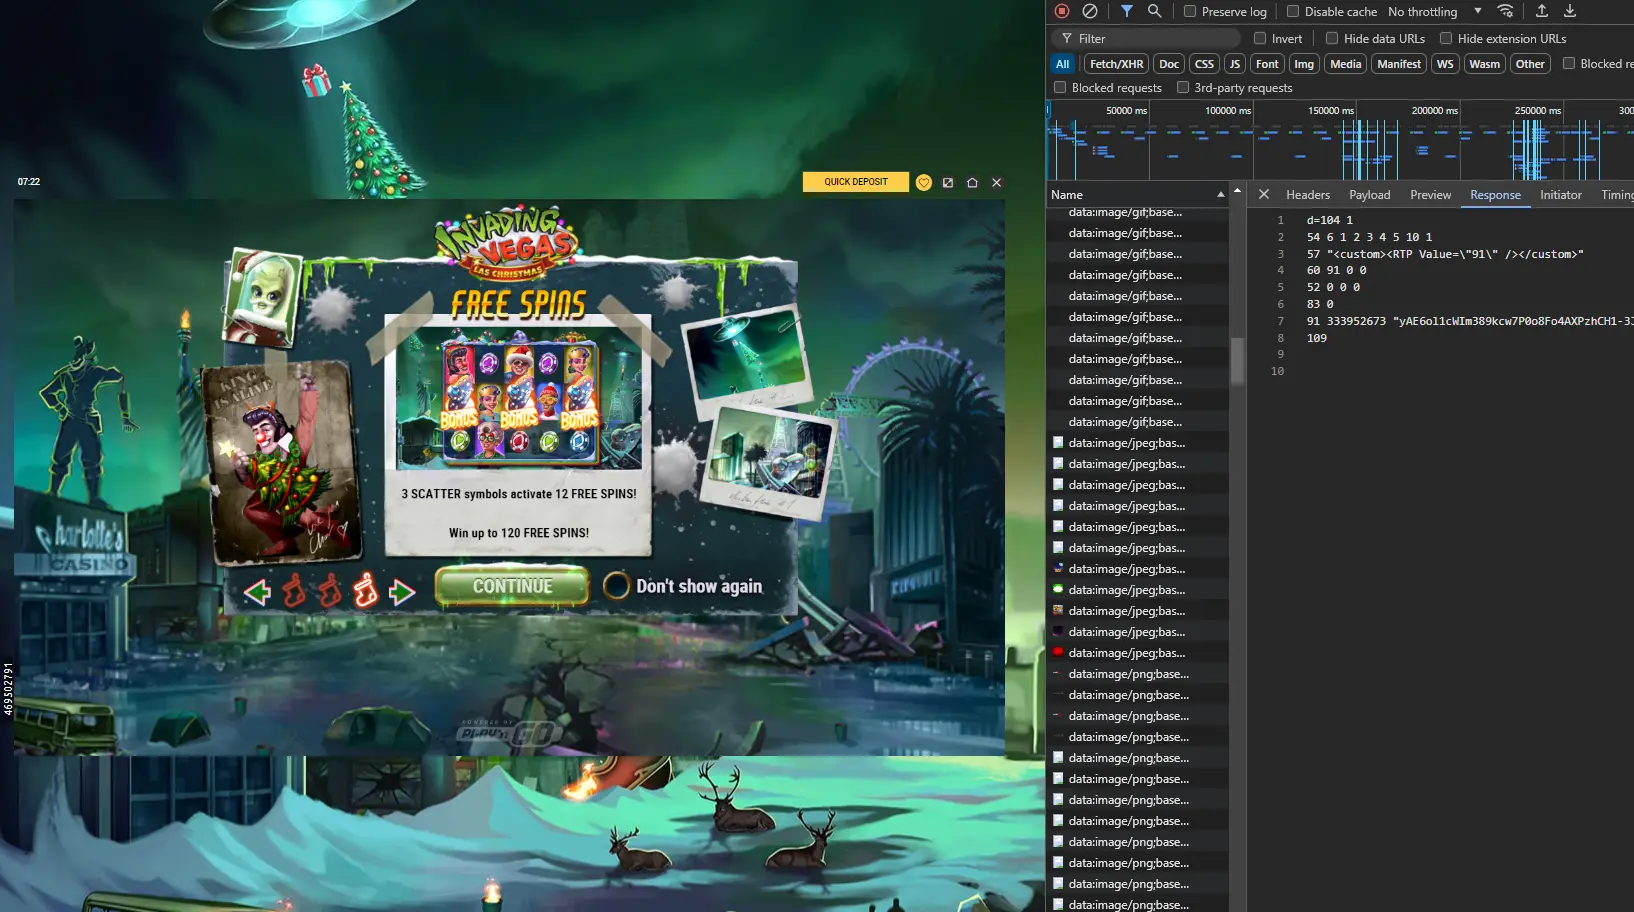Open game in fullscreen expand icon
This screenshot has width=1634, height=912.
[x=948, y=182]
